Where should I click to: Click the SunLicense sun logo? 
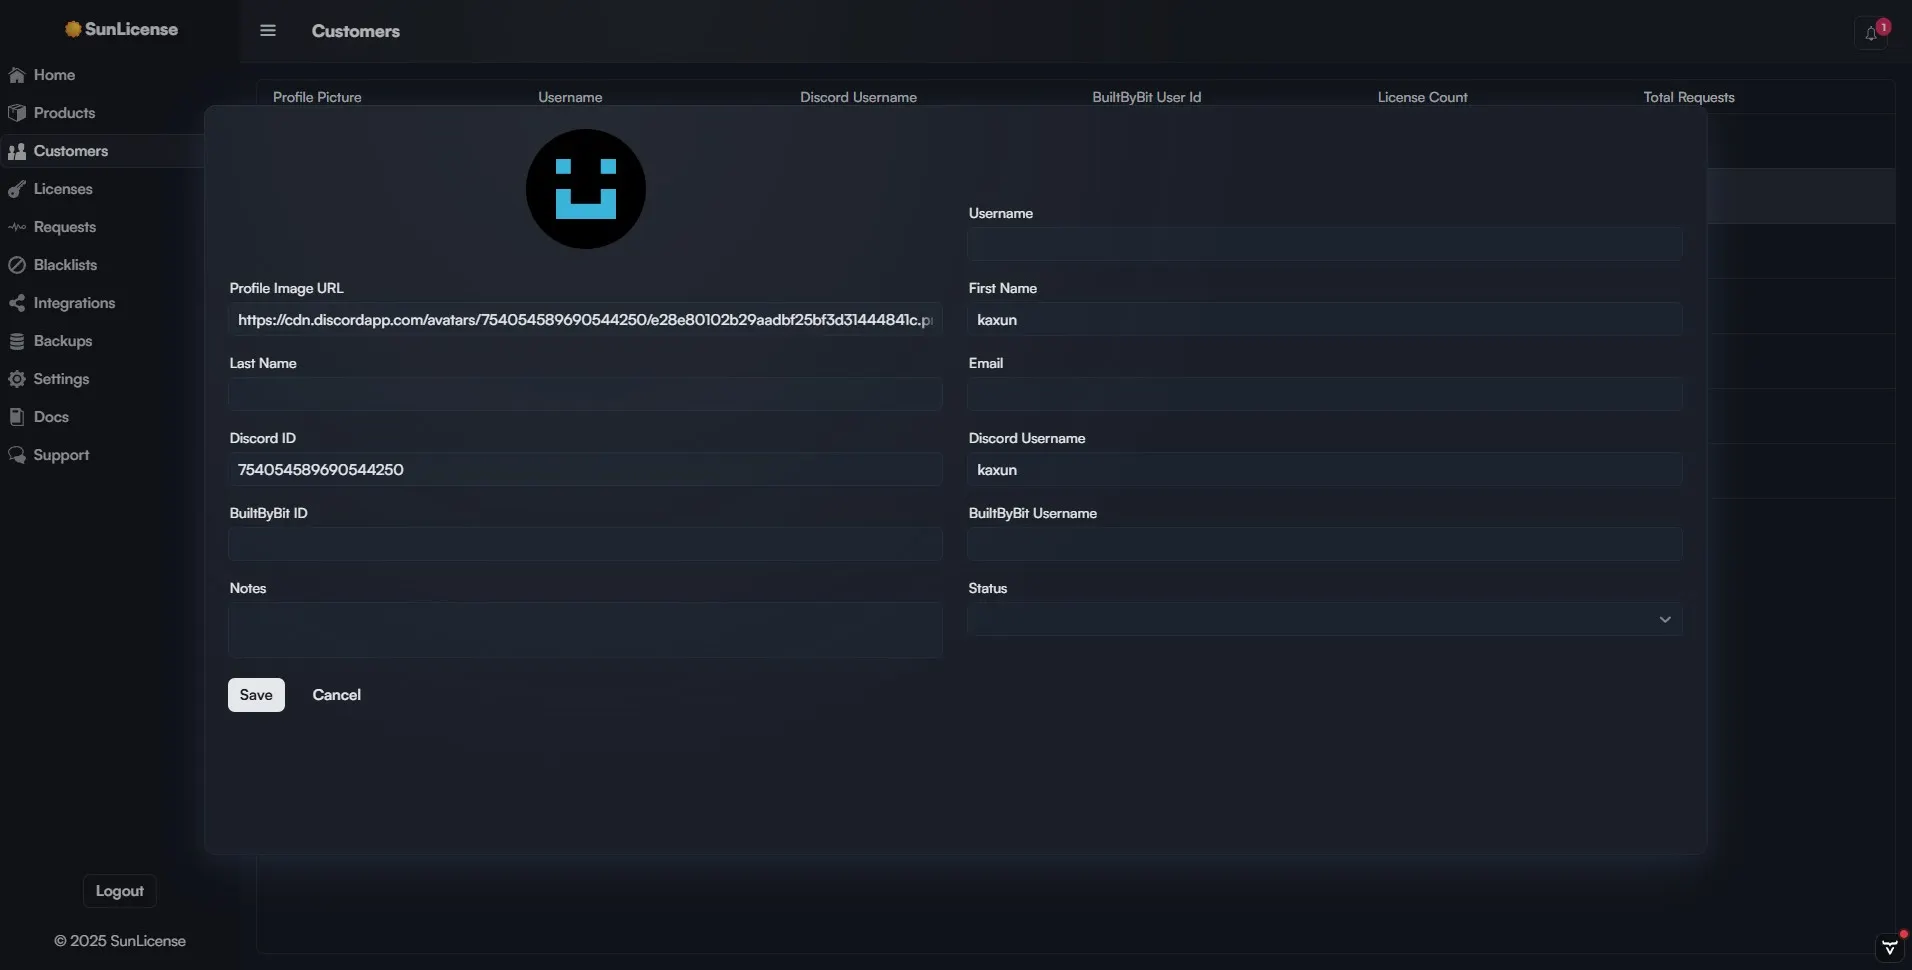(x=73, y=29)
